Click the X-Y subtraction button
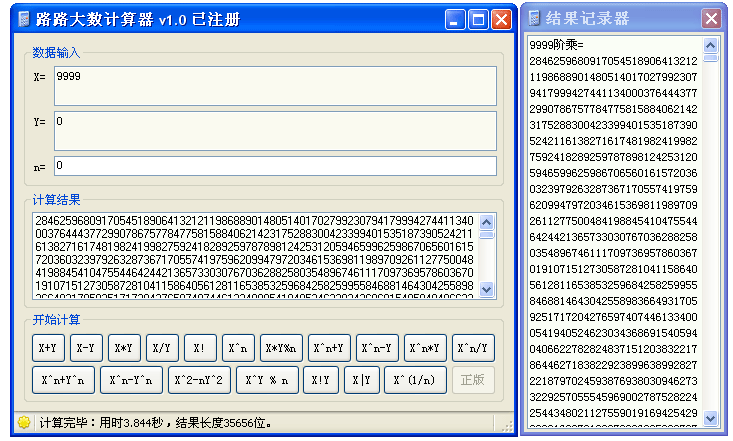The image size is (733, 441). point(86,348)
